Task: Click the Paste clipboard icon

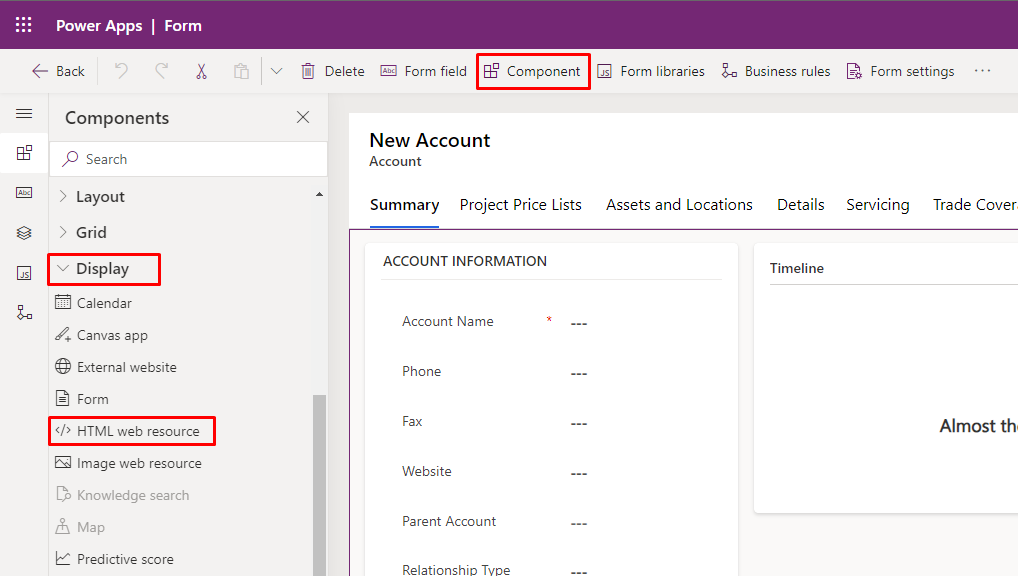Action: (x=242, y=71)
